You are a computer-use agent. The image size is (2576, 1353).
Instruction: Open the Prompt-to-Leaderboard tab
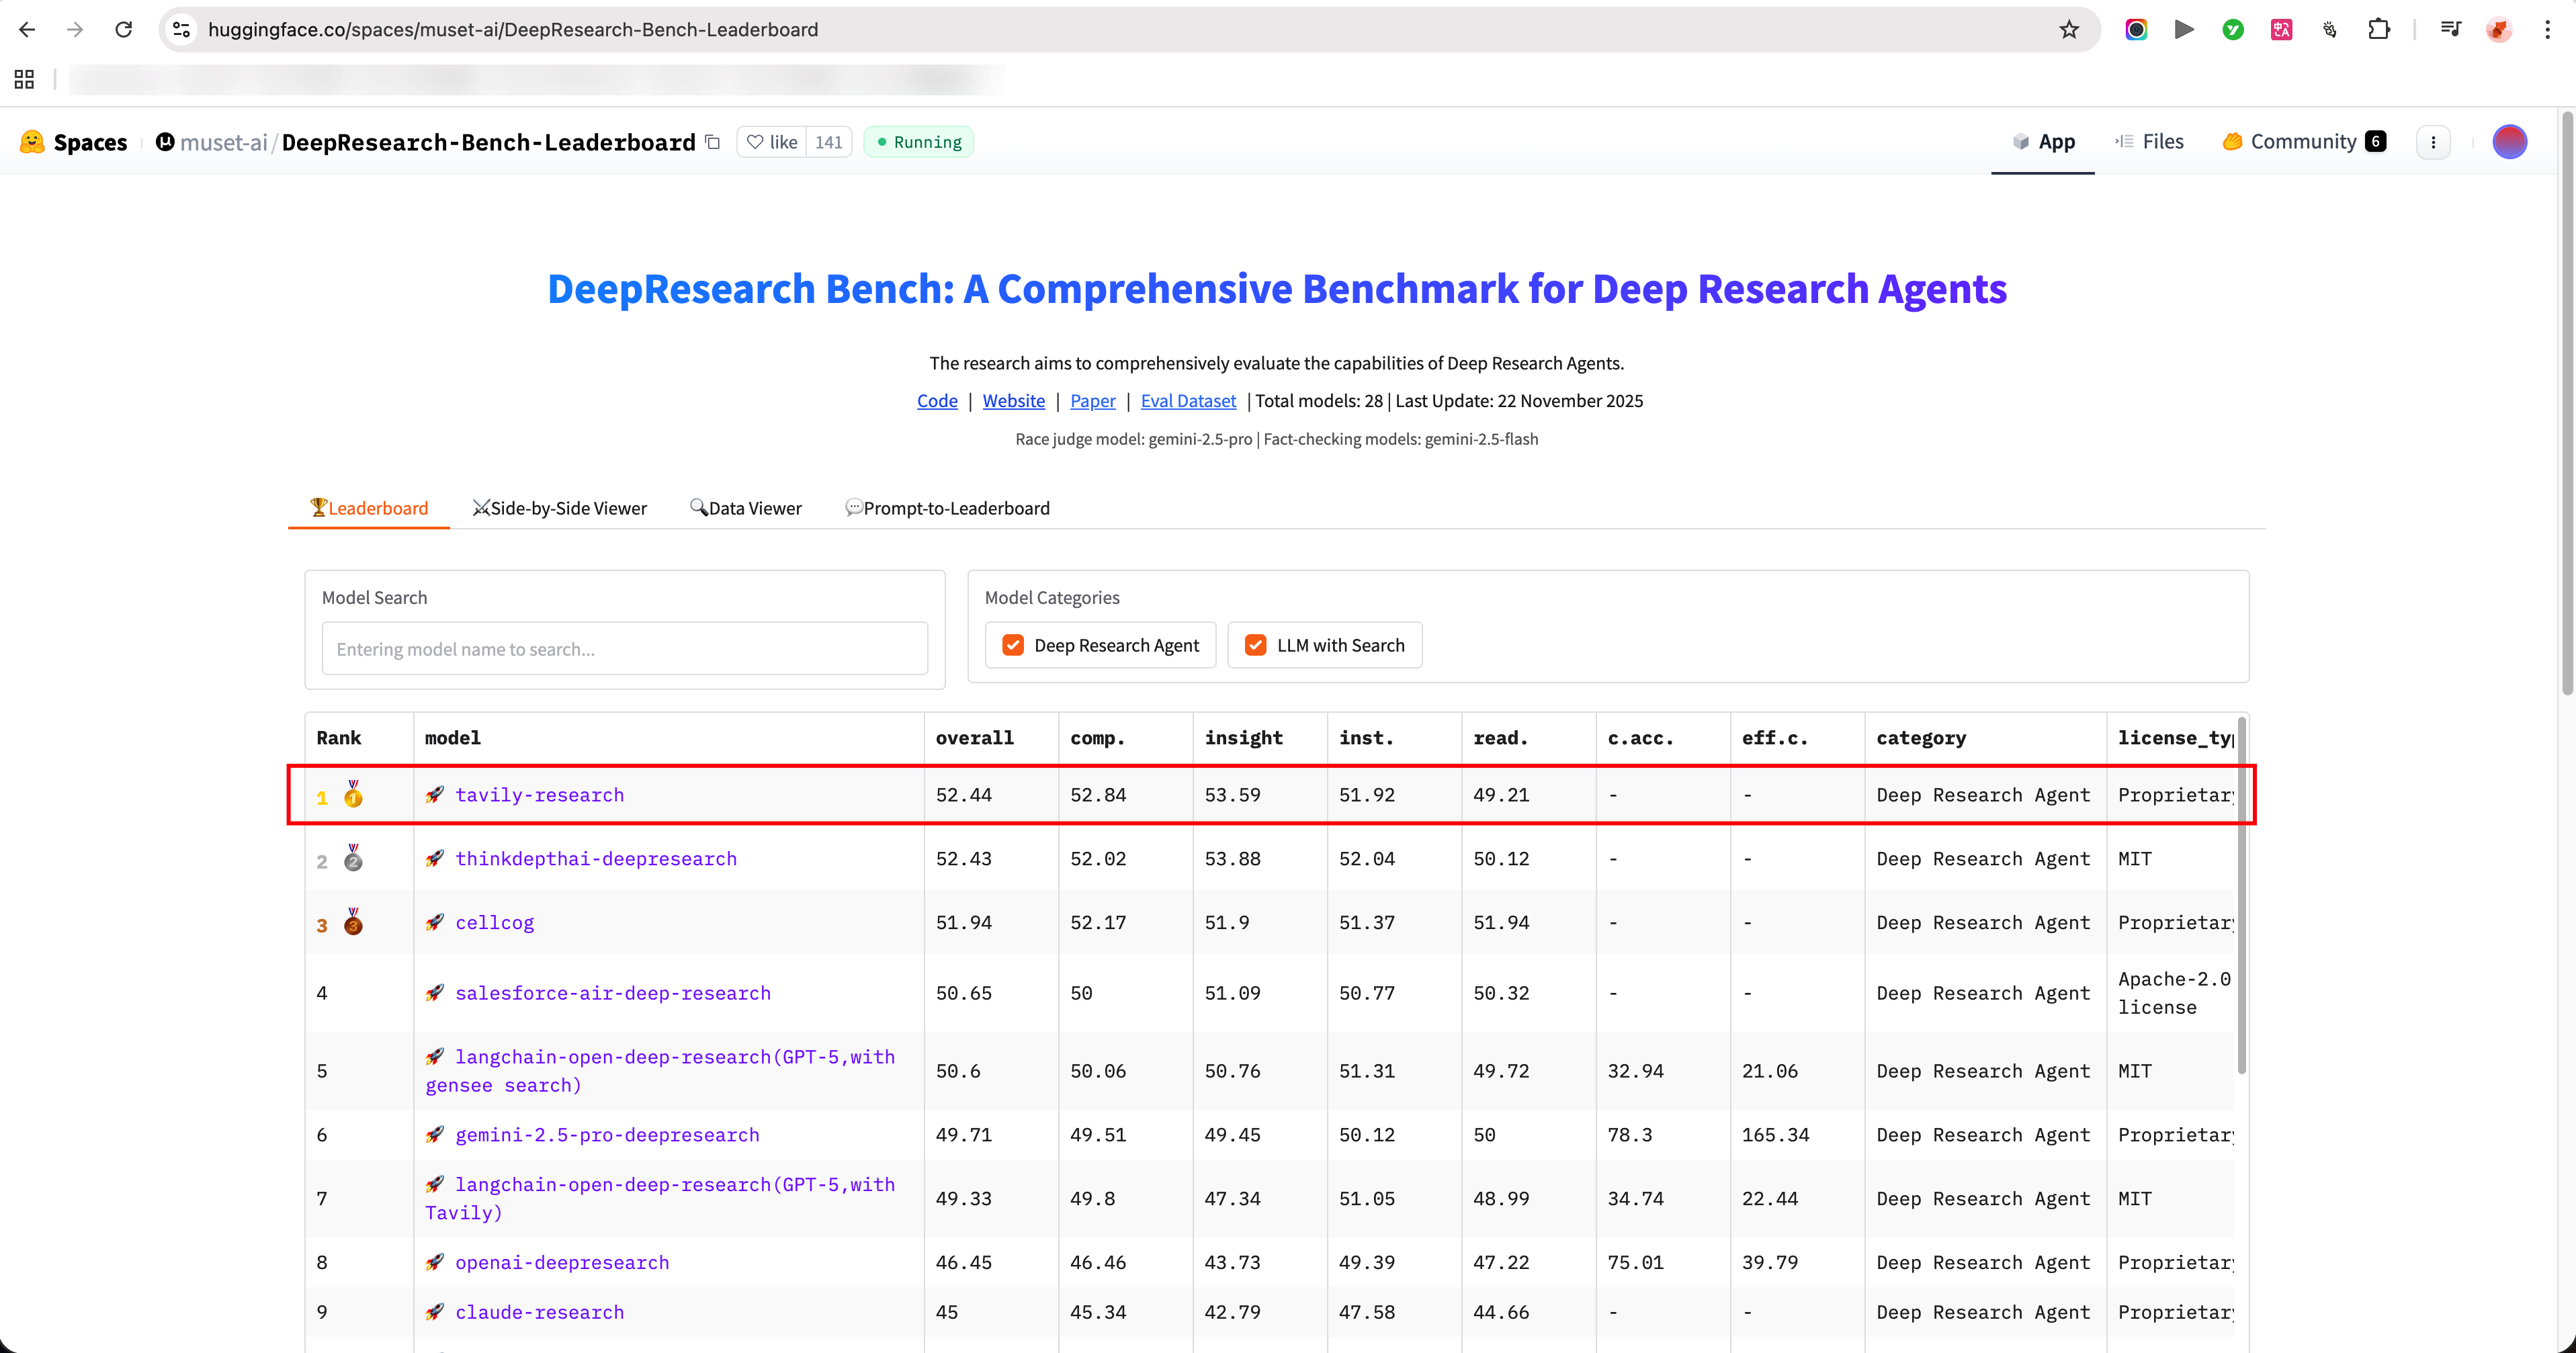pos(947,508)
